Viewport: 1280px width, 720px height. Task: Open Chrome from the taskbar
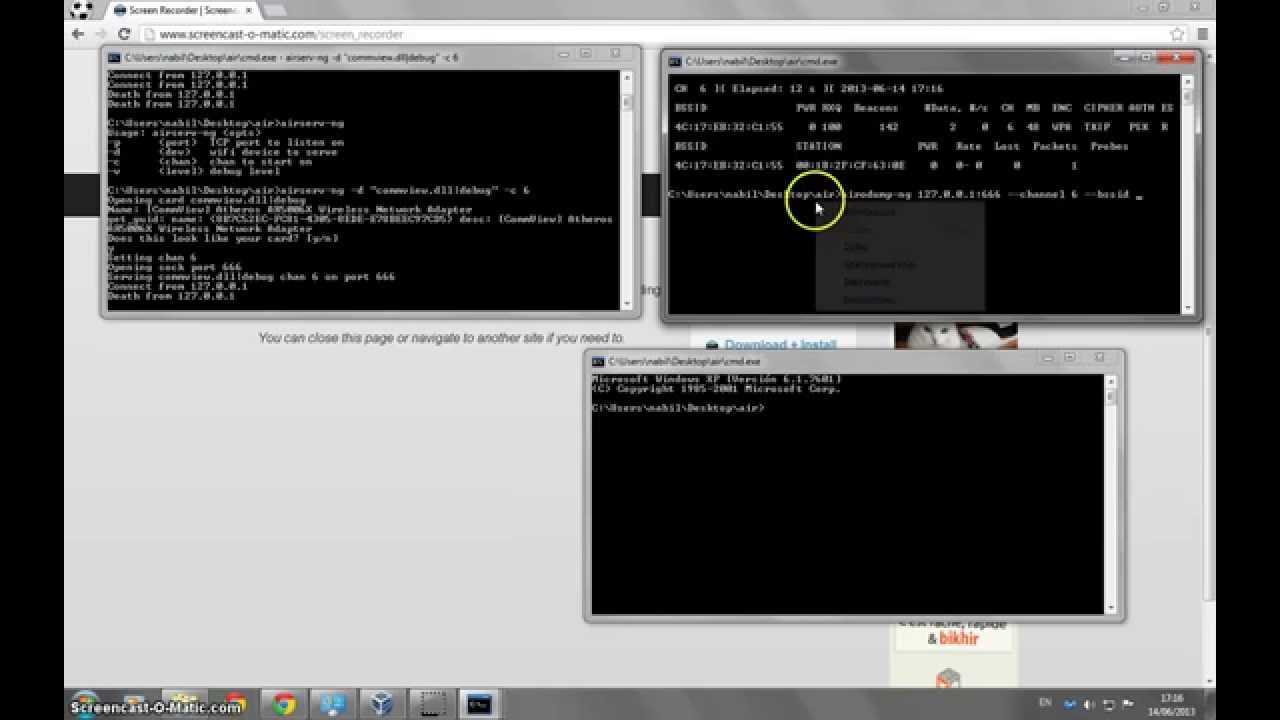point(283,703)
